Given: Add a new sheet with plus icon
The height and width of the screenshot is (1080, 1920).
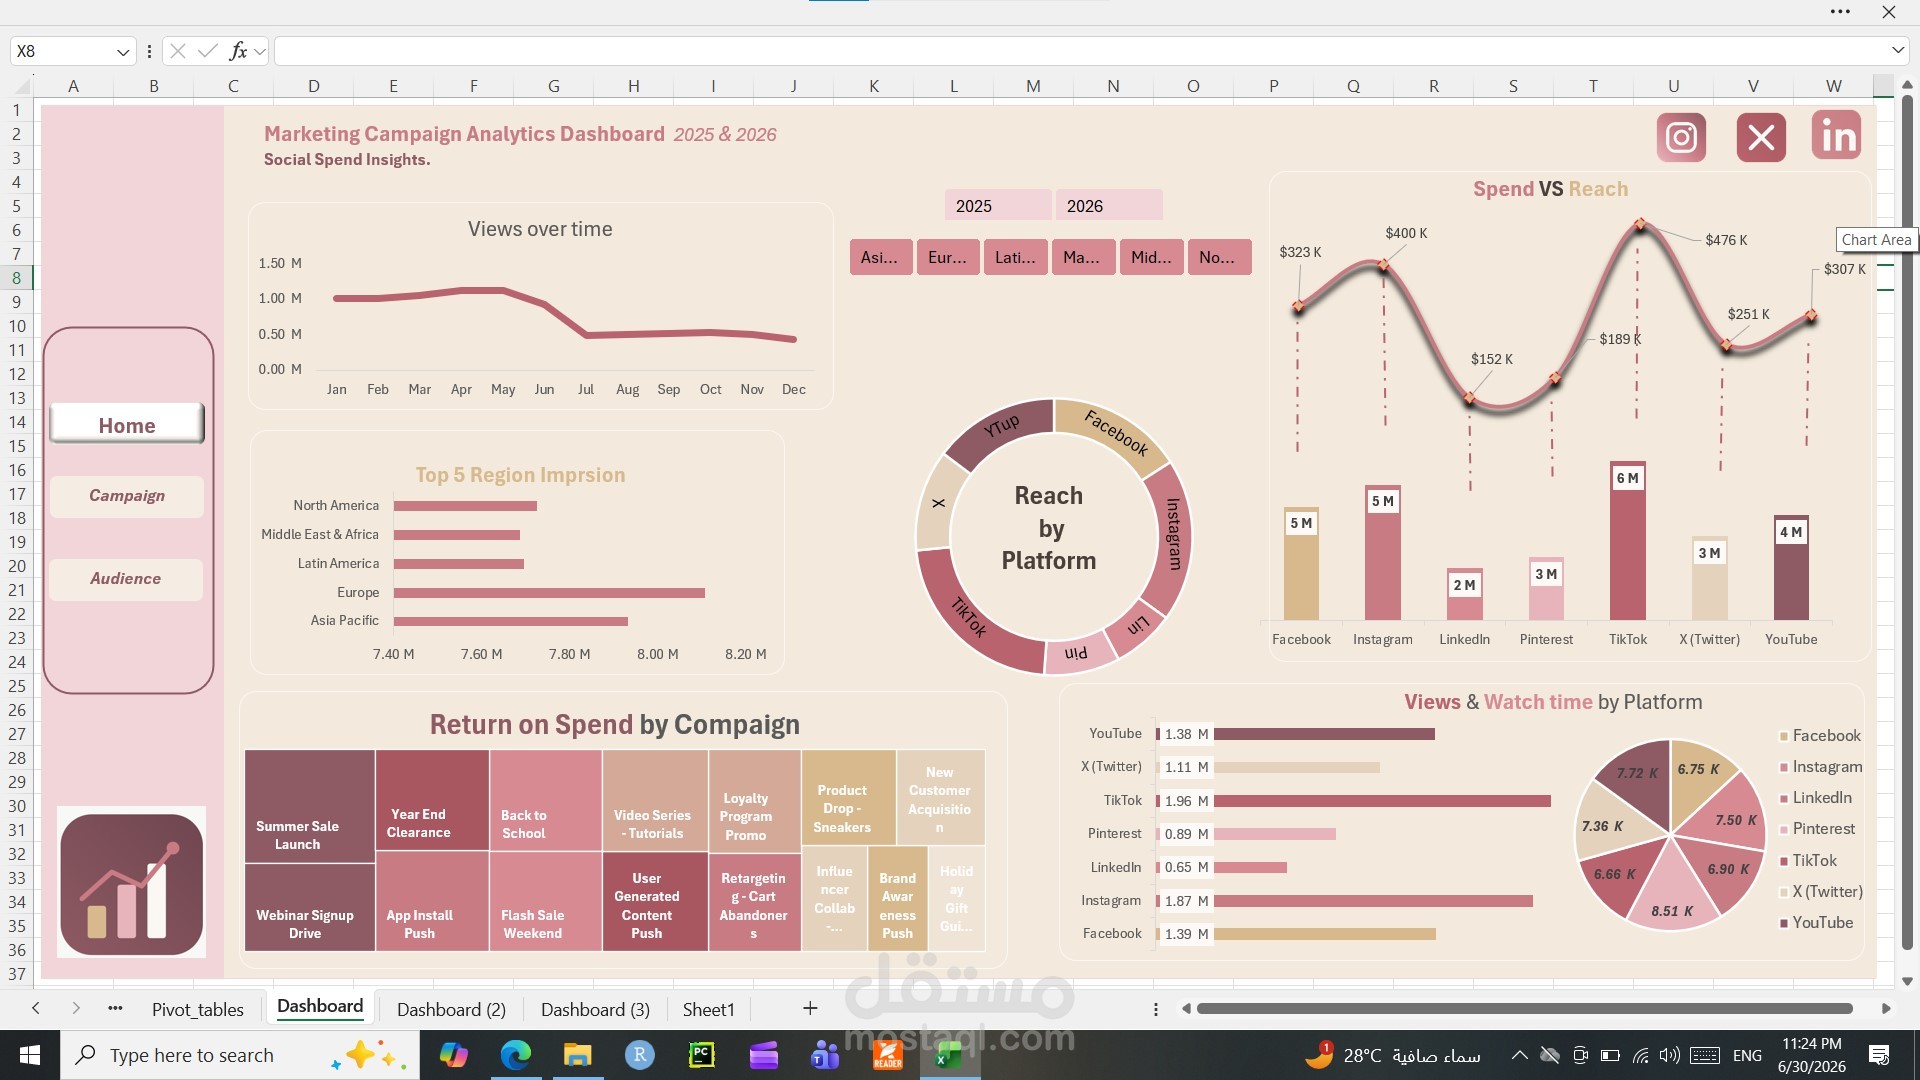Looking at the screenshot, I should click(810, 1009).
